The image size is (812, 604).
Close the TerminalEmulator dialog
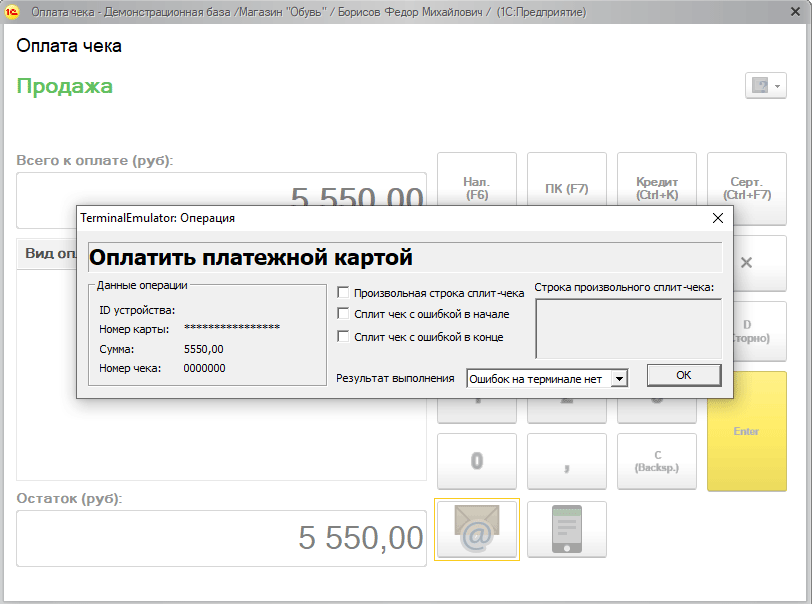(716, 217)
